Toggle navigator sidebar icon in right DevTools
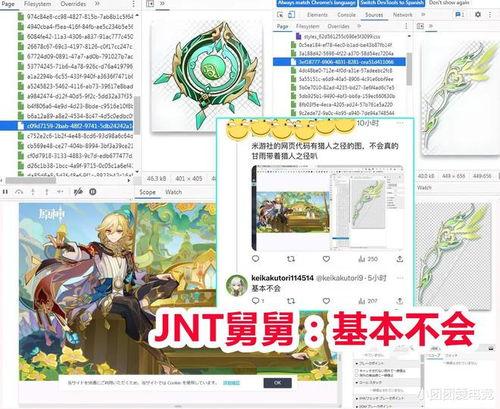Viewport: 500px width, 409px height. 420,26
